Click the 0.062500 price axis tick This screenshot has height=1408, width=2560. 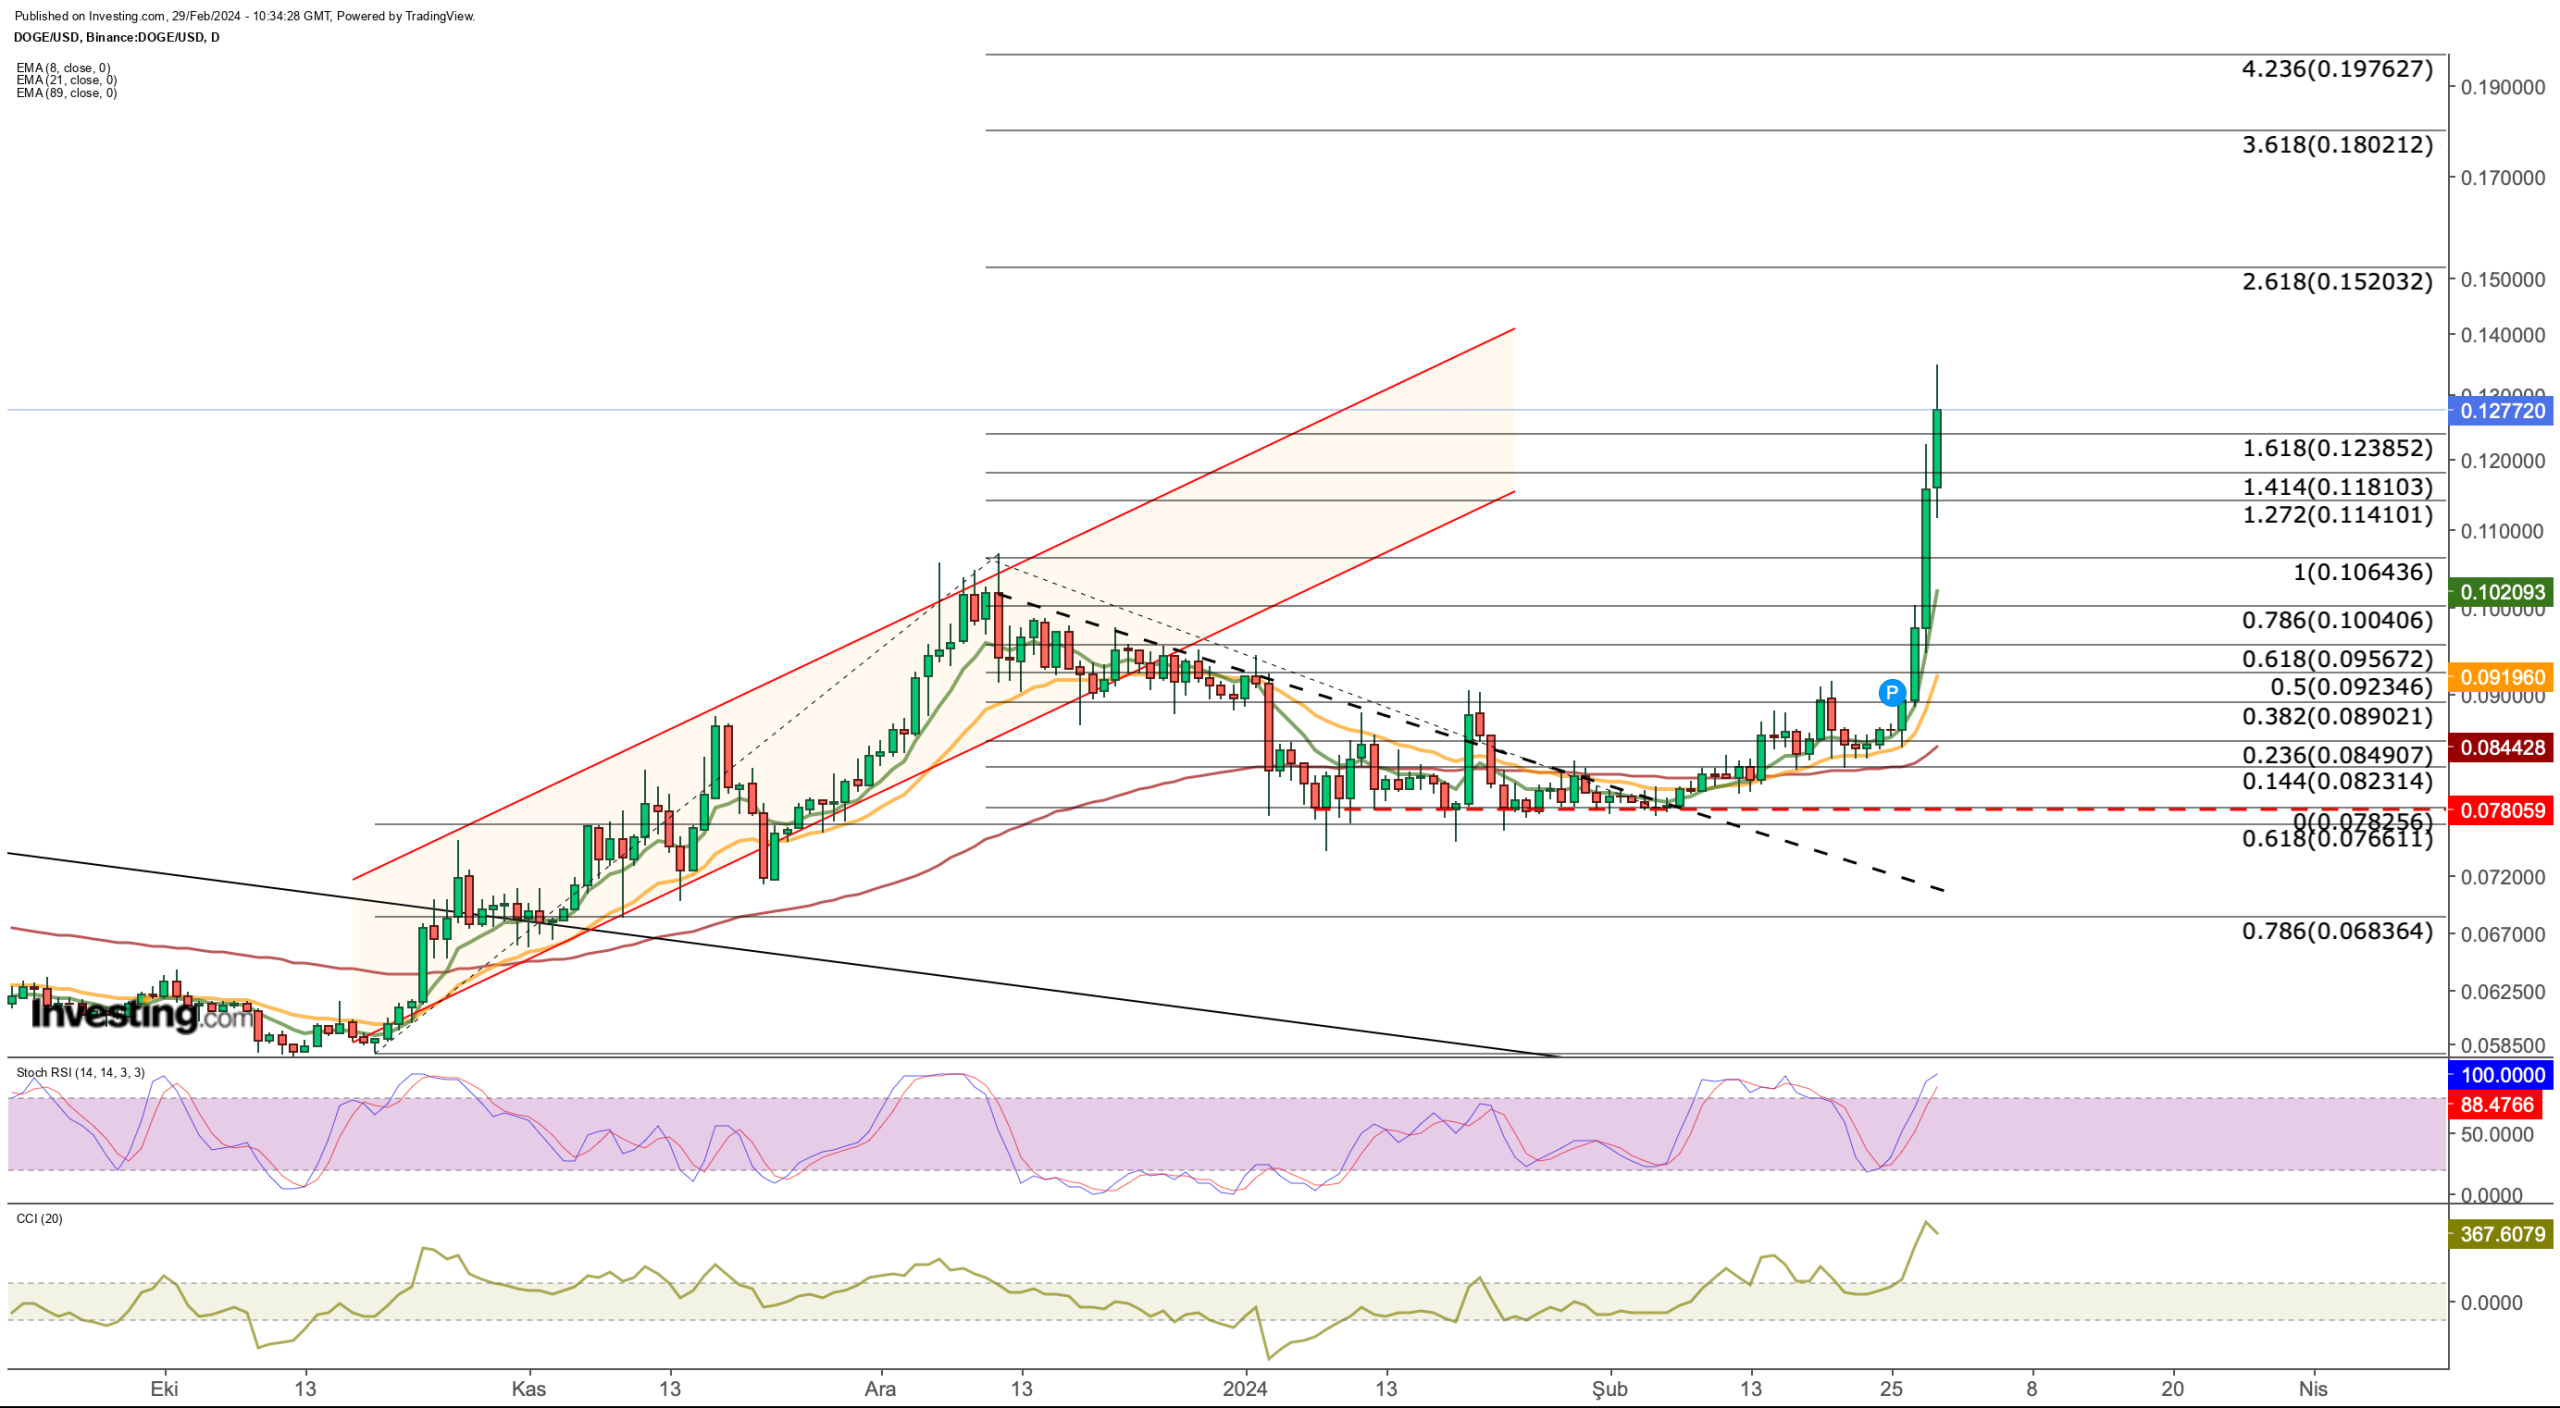(x=2503, y=992)
